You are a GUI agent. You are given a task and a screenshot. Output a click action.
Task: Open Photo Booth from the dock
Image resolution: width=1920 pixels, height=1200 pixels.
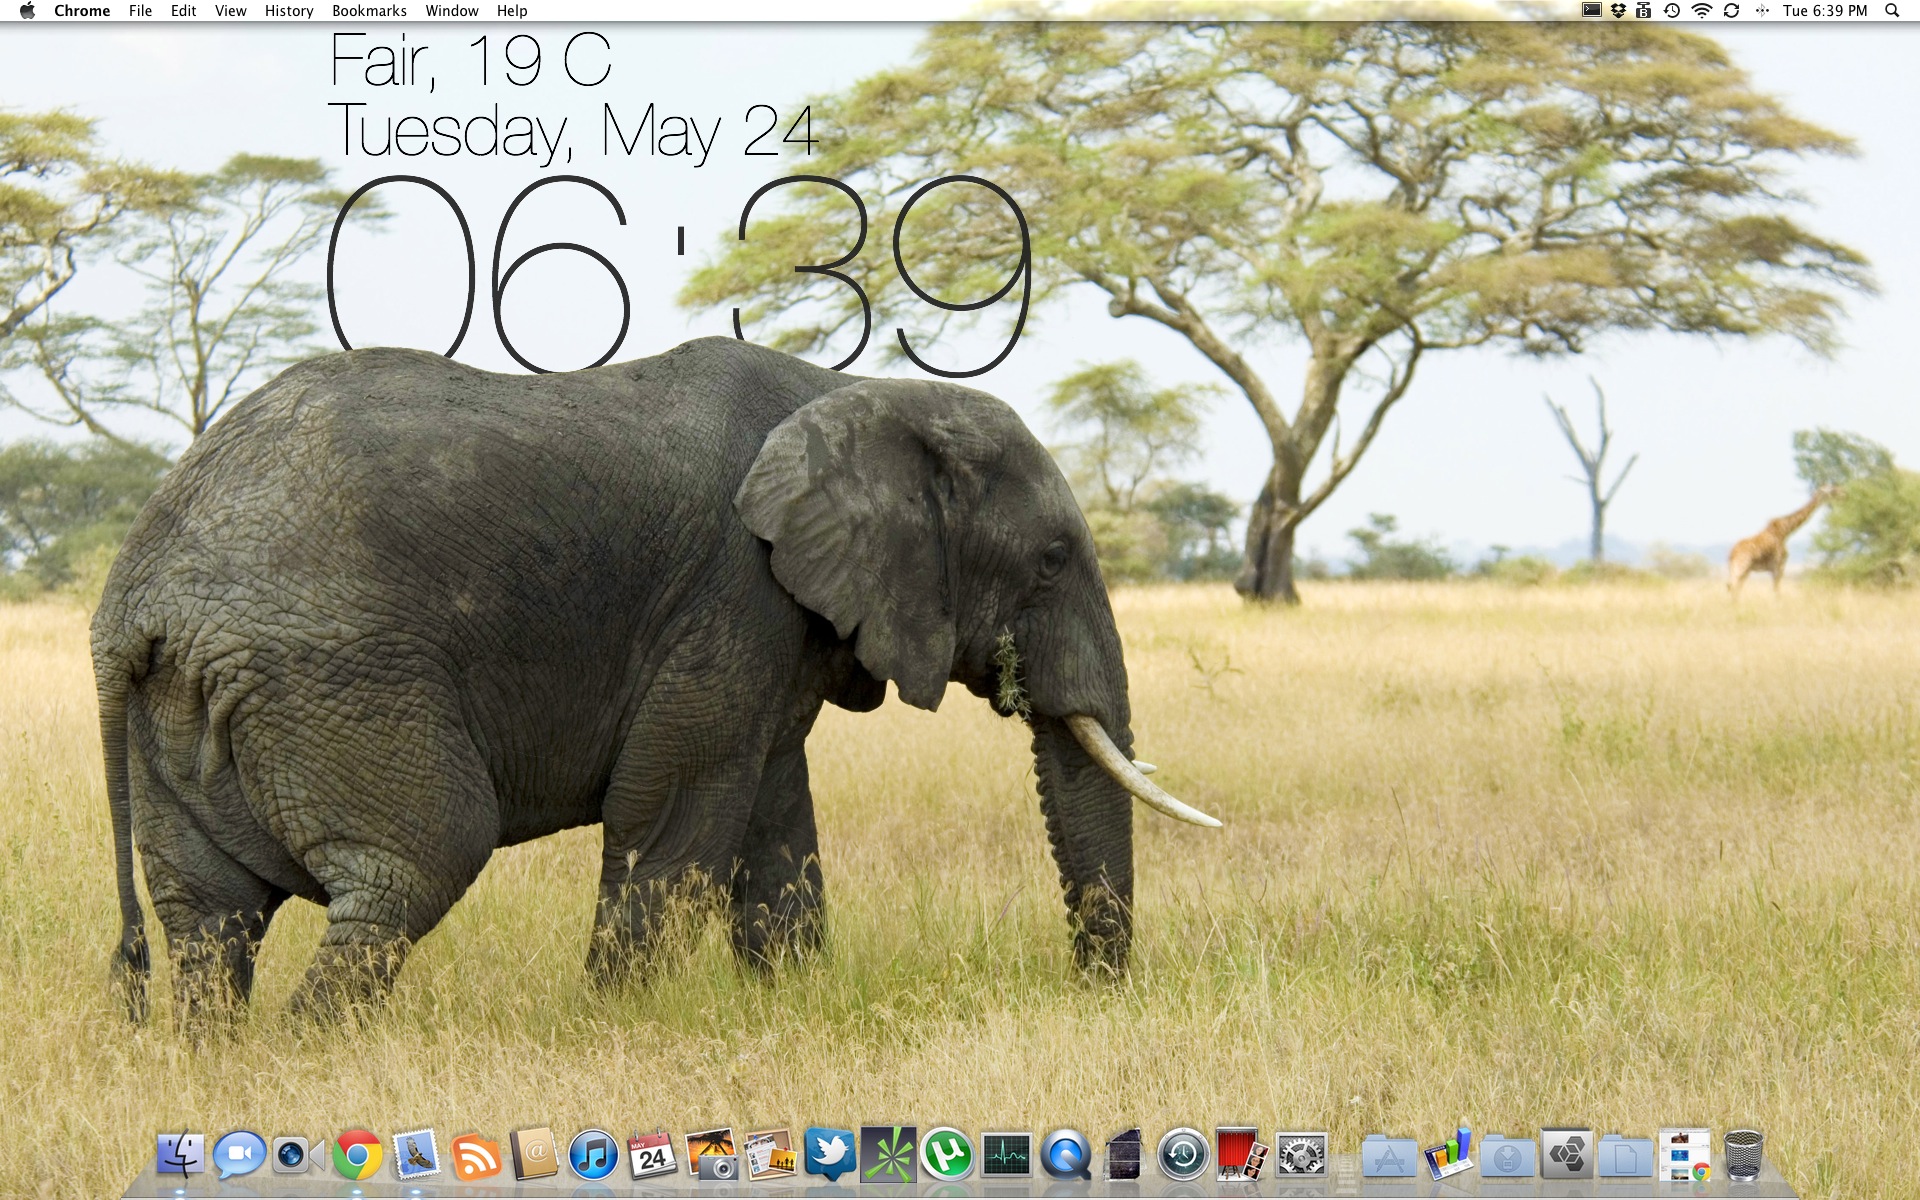(1241, 1156)
